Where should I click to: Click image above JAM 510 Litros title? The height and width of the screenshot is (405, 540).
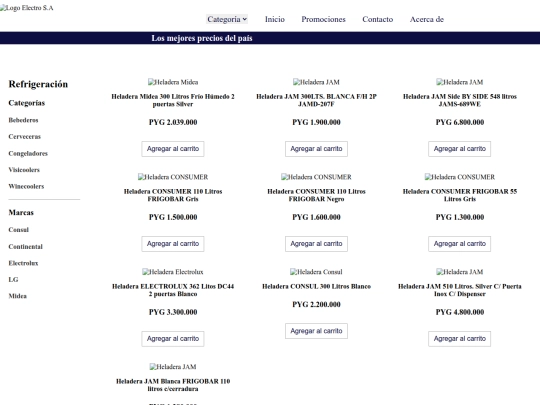point(460,272)
